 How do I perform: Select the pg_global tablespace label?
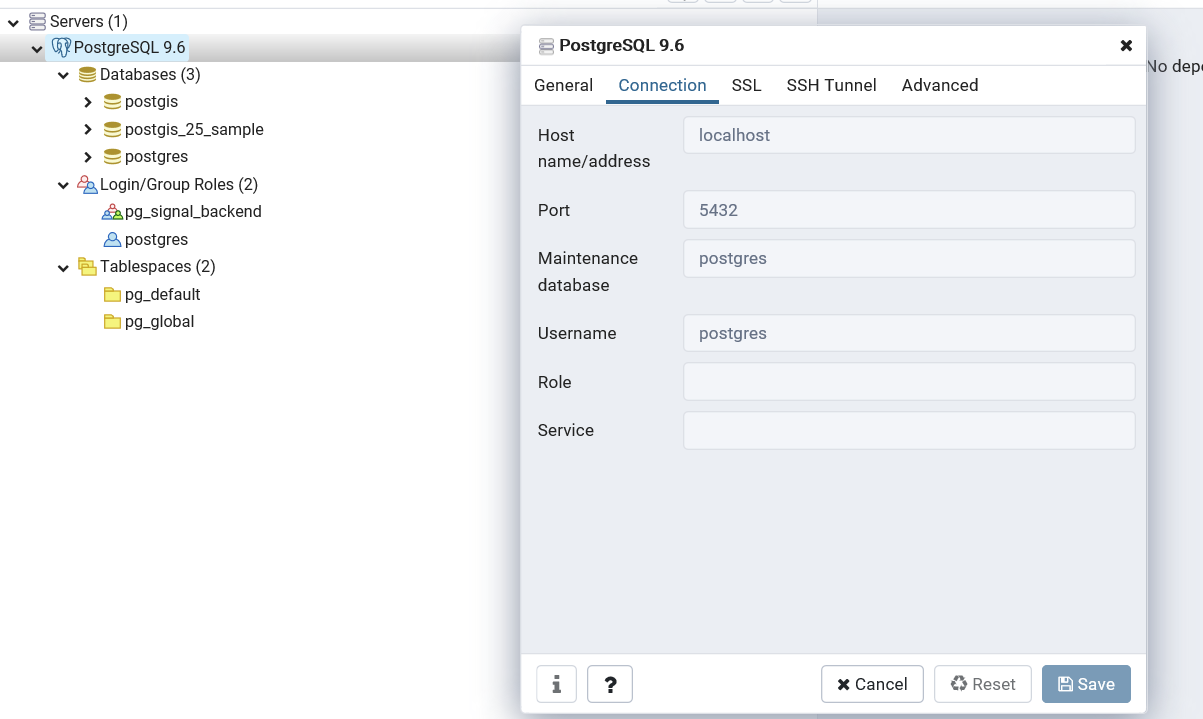[x=159, y=322]
